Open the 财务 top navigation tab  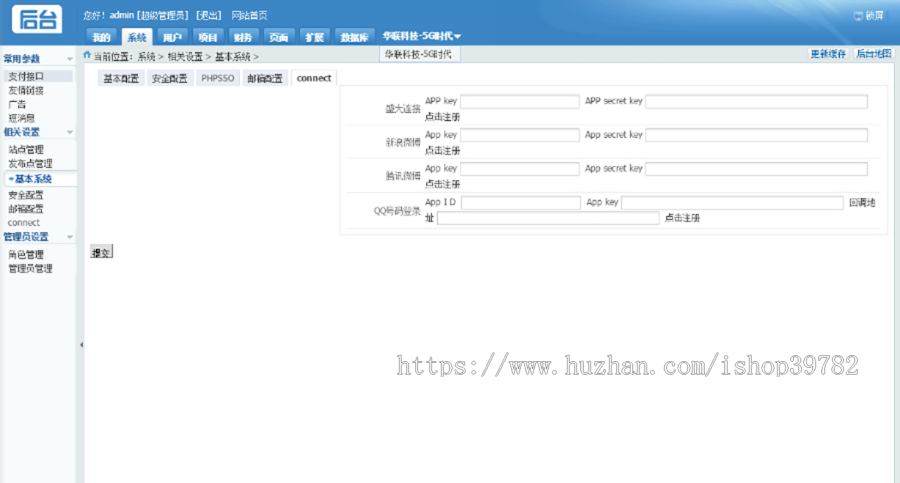[x=243, y=37]
